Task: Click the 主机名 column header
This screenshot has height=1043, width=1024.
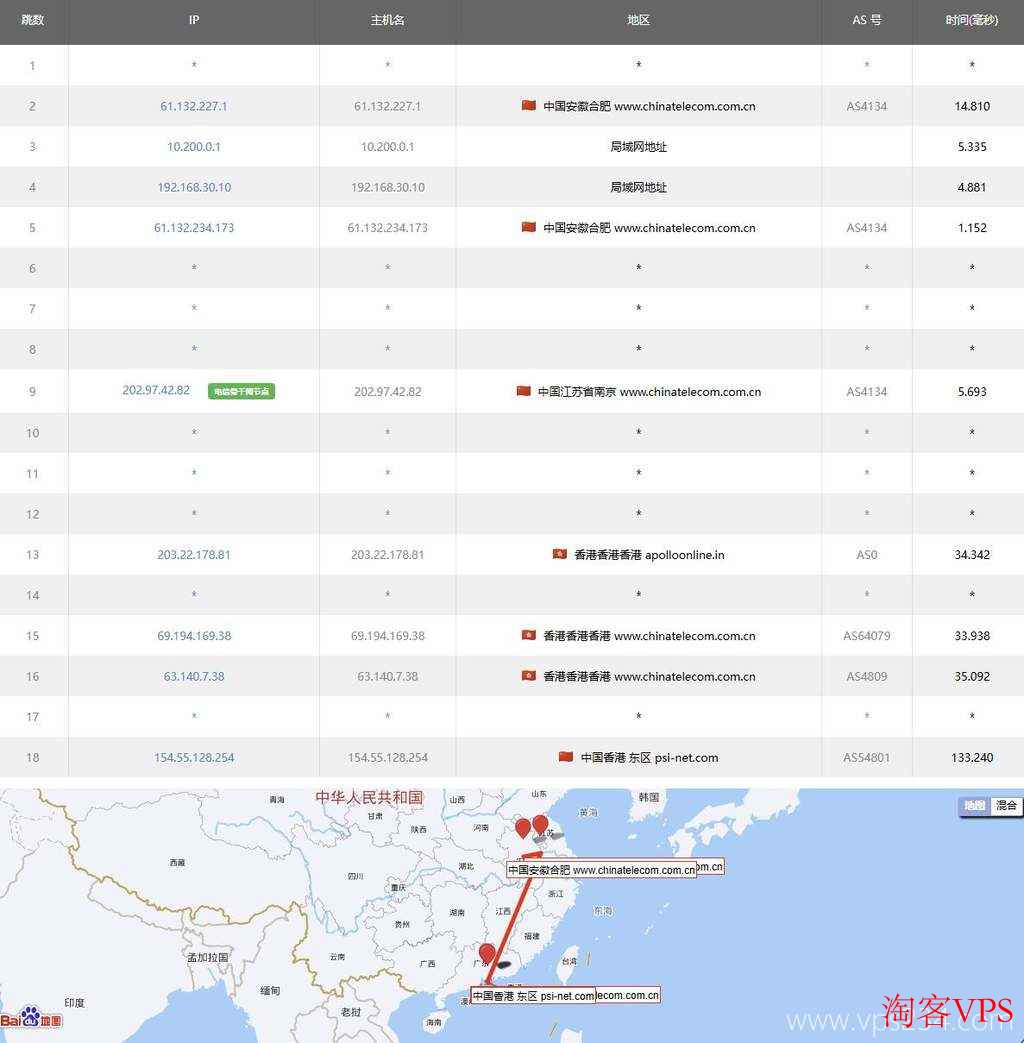Action: click(387, 20)
